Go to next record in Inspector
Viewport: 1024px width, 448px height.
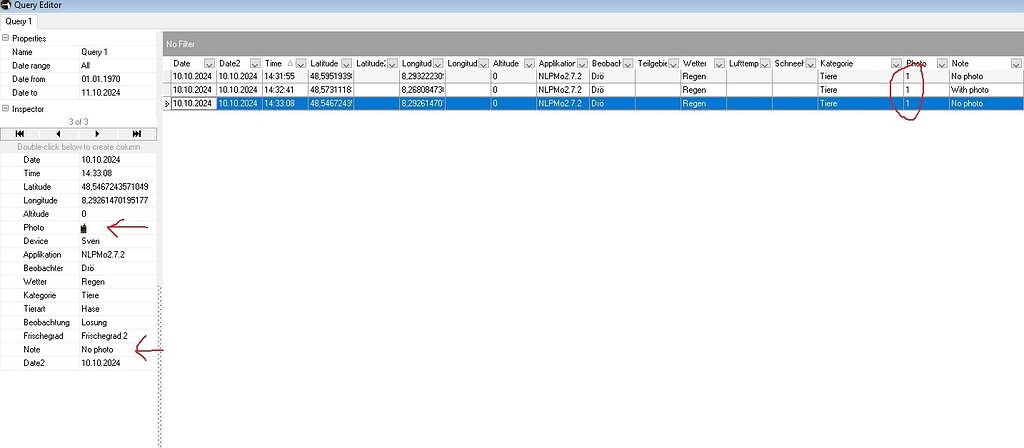(98, 134)
